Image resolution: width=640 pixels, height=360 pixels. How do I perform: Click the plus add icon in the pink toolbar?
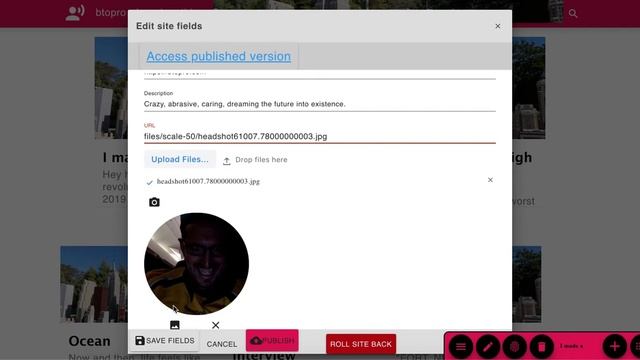[x=614, y=347]
